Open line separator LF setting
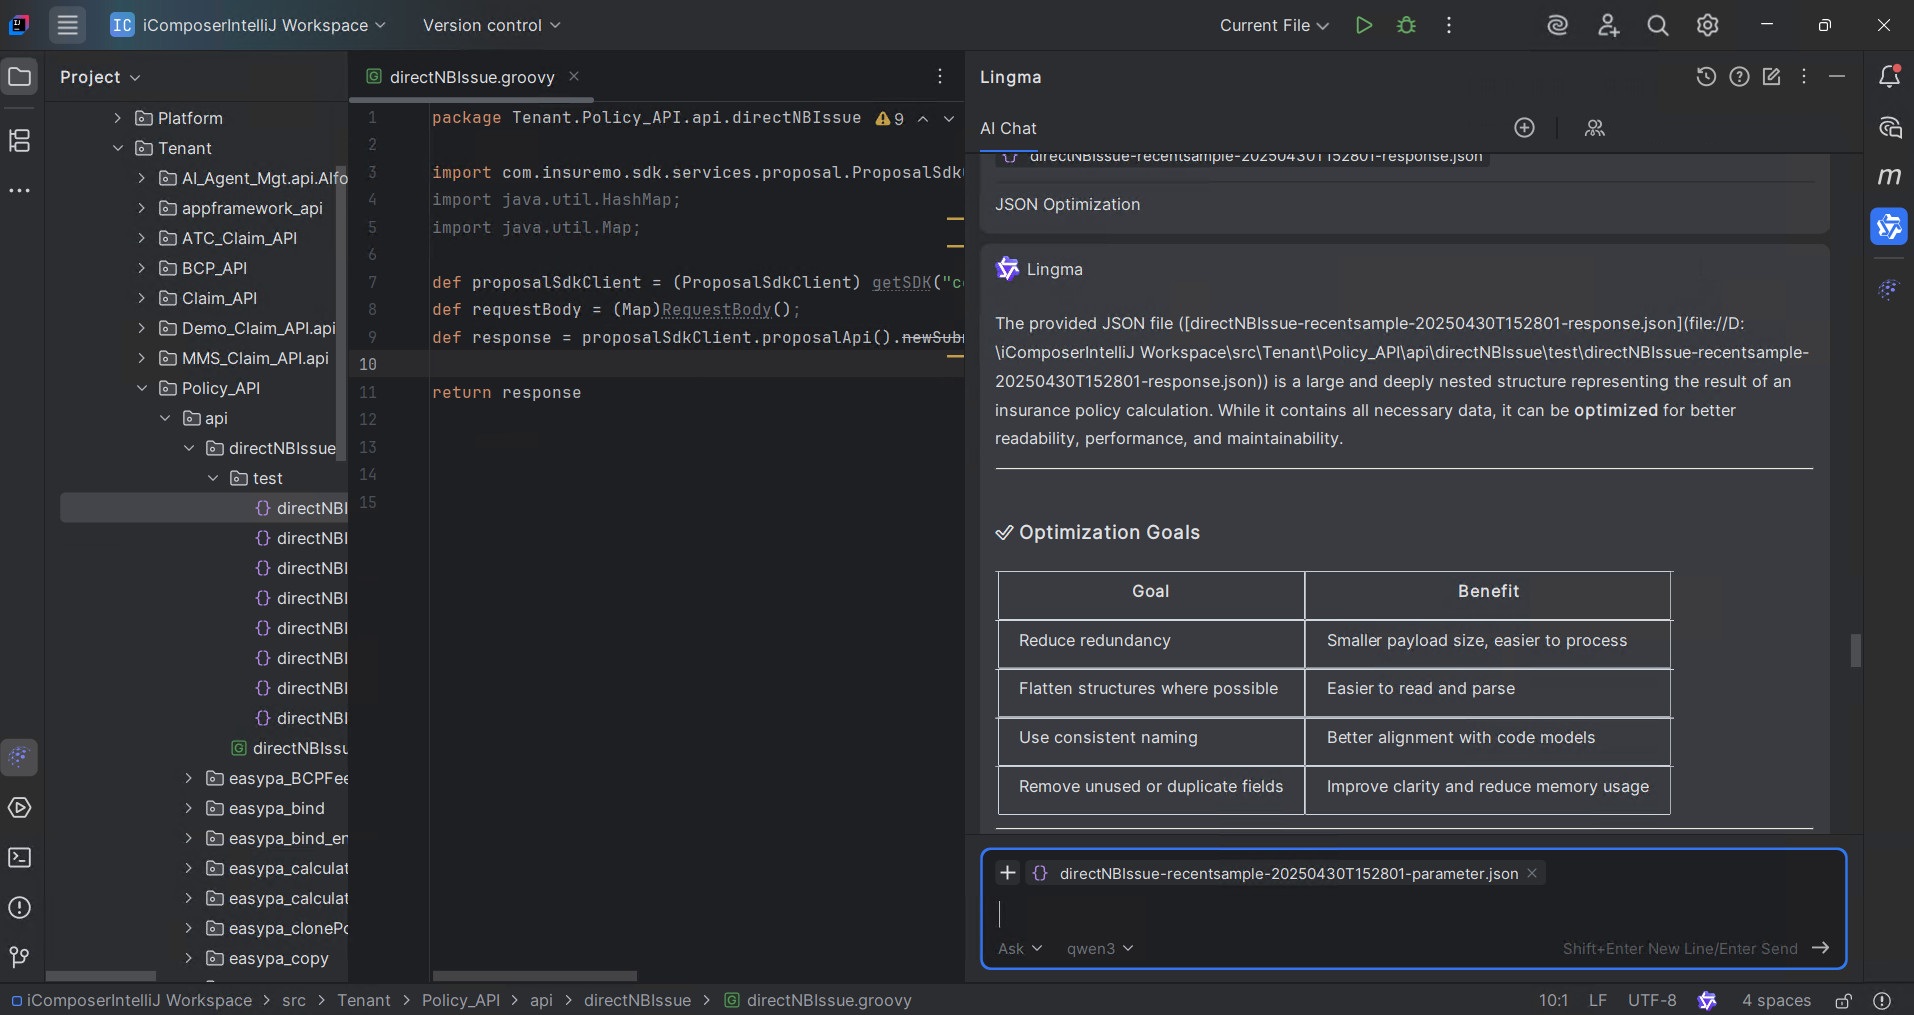 coord(1598,1000)
